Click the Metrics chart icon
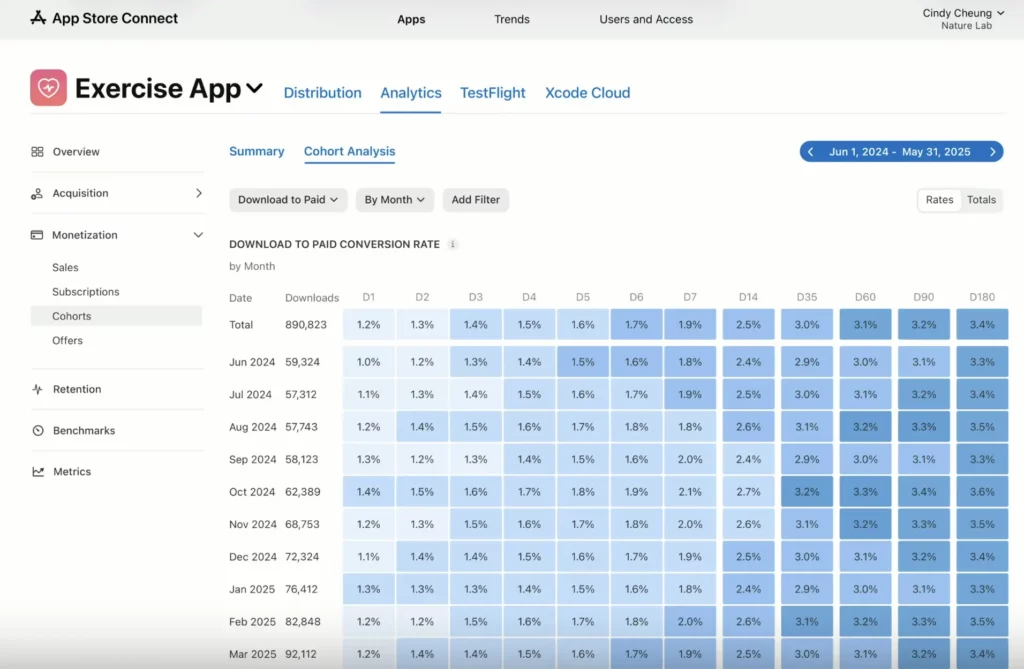 [x=37, y=472]
